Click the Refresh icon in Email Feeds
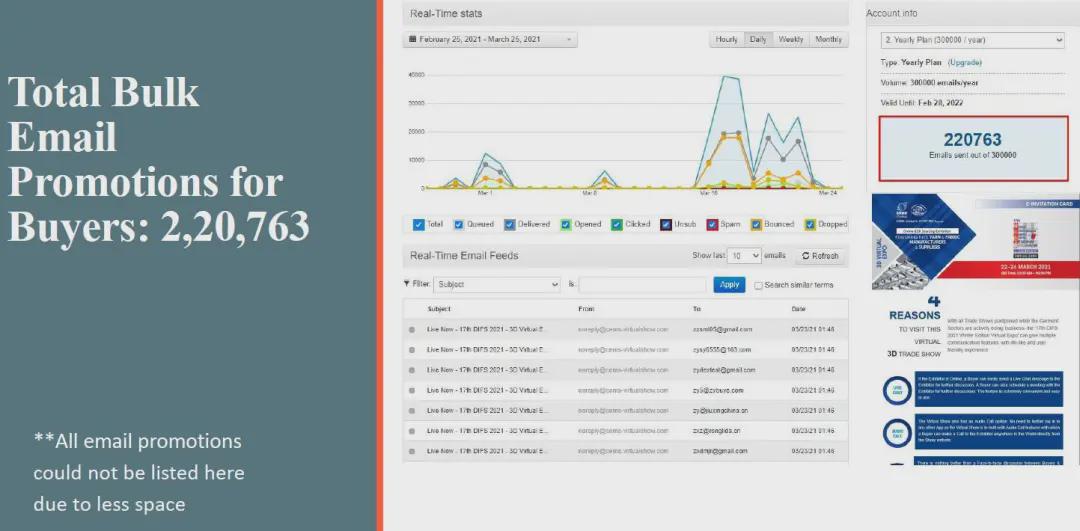Screen dimensions: 1080x531 [808, 256]
